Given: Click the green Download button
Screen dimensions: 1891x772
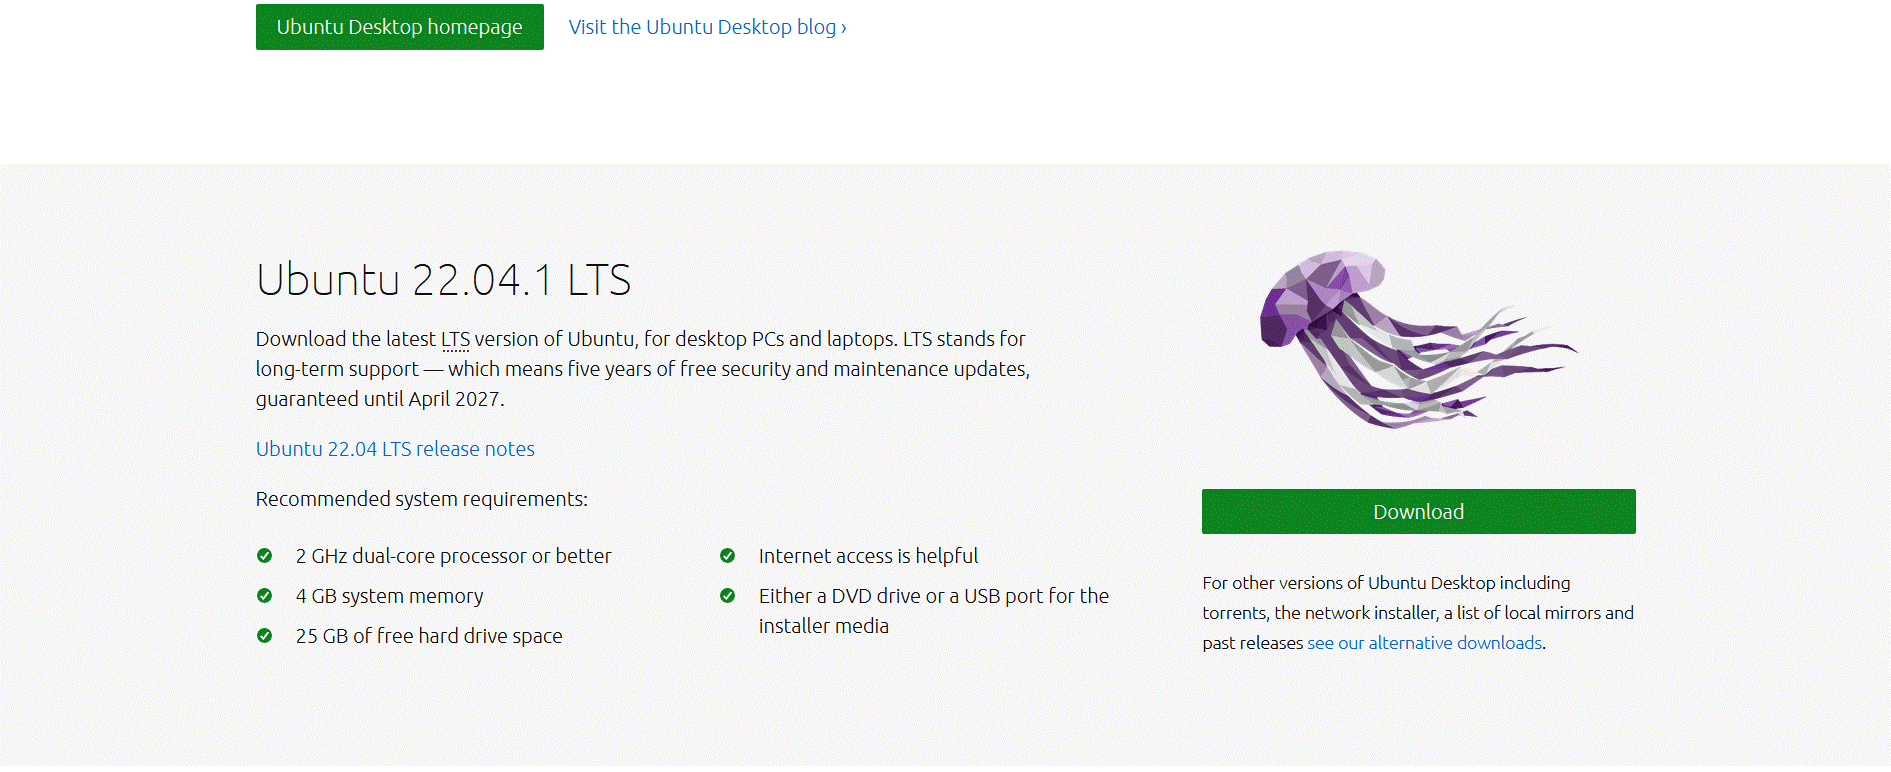Looking at the screenshot, I should tap(1418, 511).
